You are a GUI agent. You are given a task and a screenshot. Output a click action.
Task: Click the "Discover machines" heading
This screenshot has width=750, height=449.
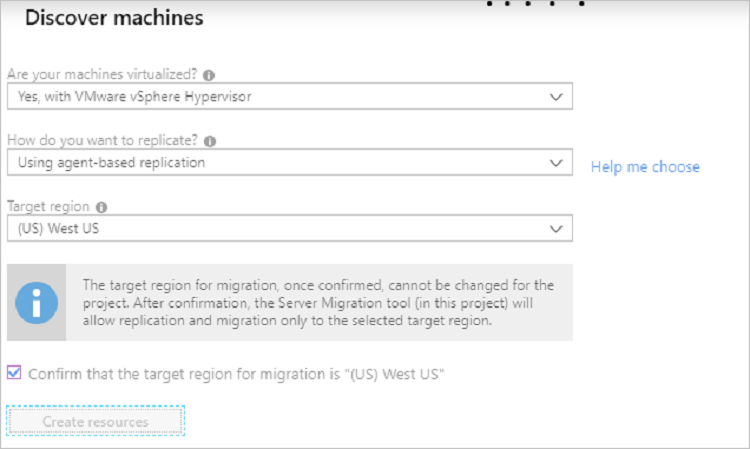coord(114,19)
